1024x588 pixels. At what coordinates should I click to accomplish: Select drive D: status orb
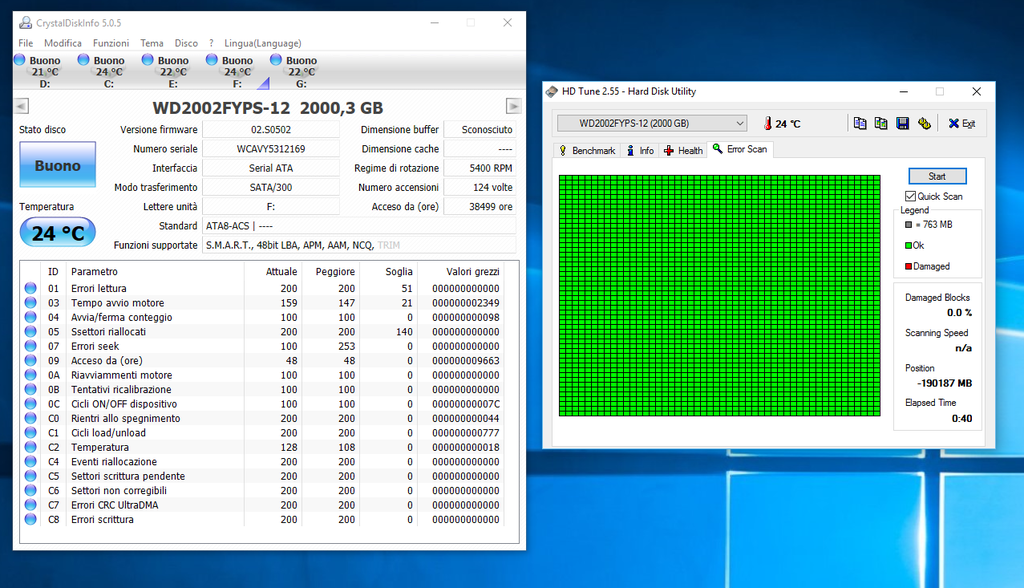(20, 61)
